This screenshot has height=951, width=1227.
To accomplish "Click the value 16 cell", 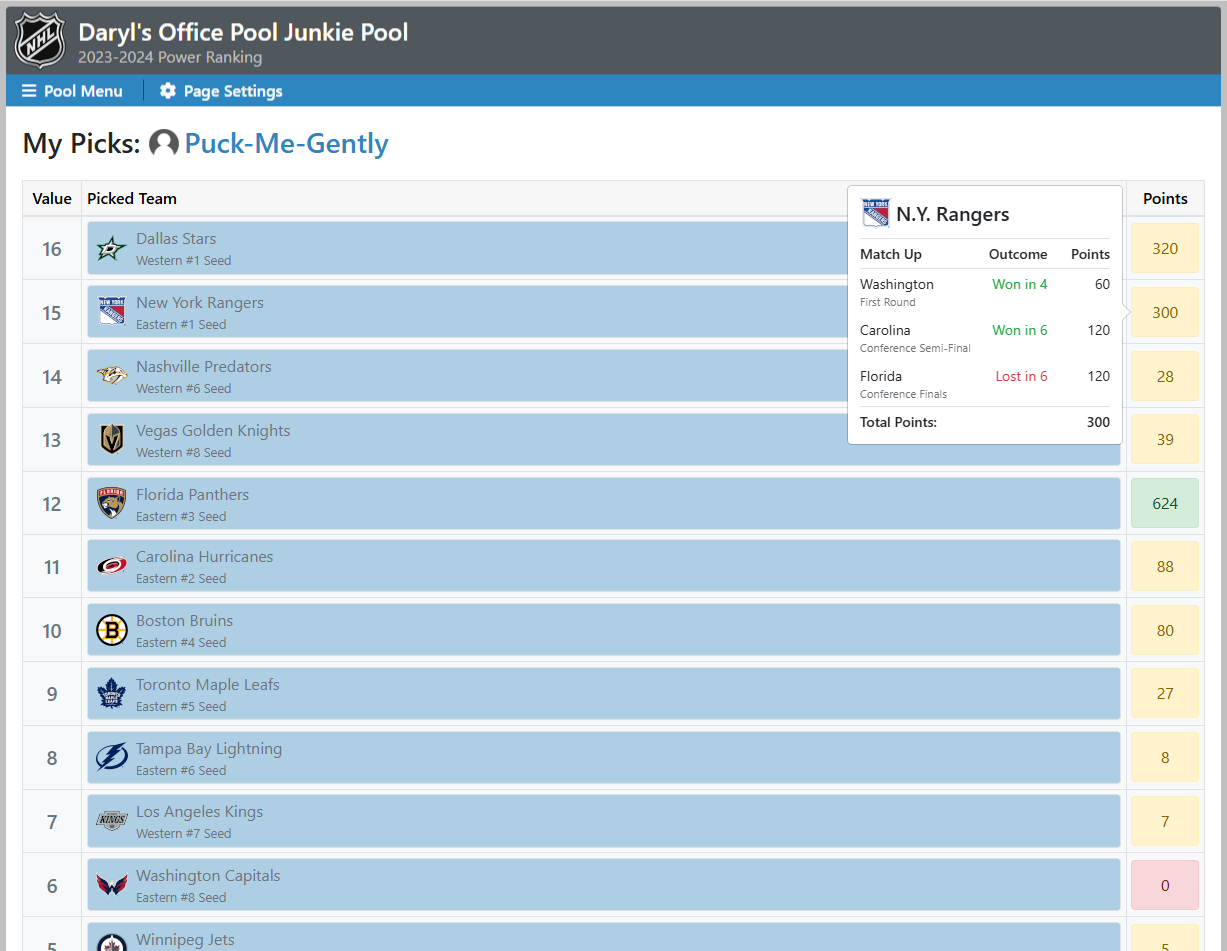I will click(x=52, y=249).
